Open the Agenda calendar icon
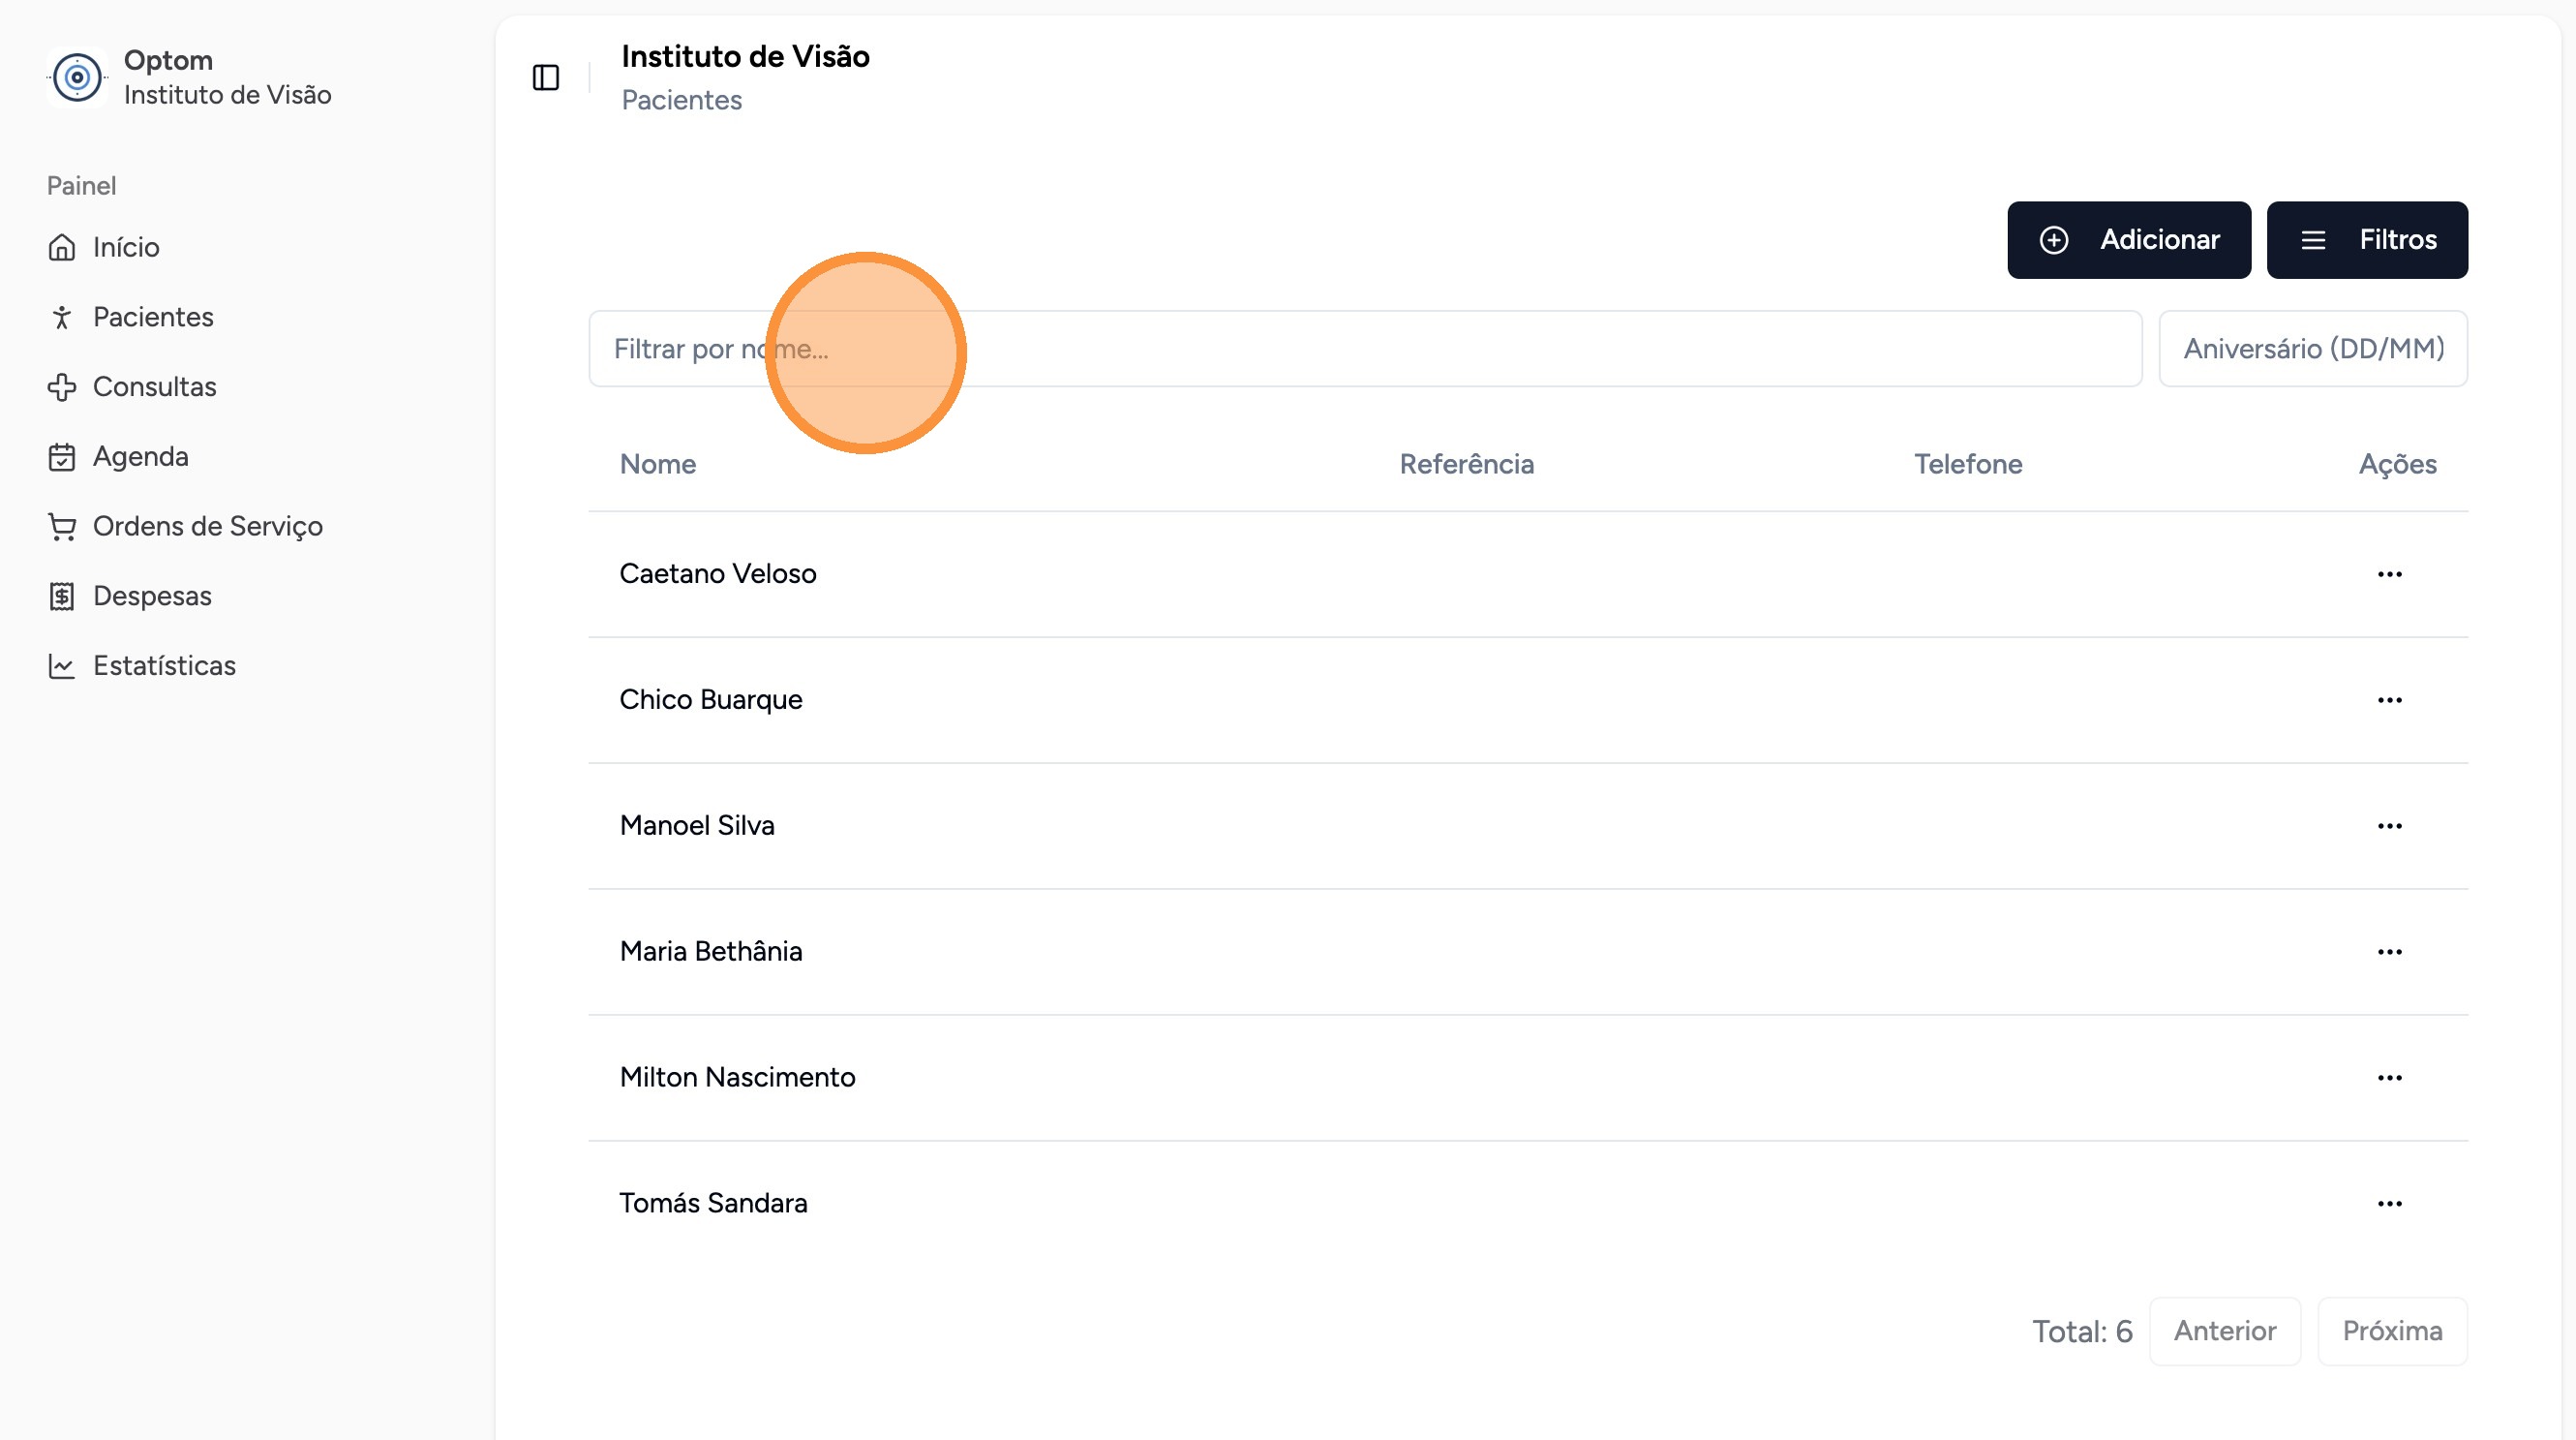This screenshot has width=2576, height=1440. click(x=62, y=457)
